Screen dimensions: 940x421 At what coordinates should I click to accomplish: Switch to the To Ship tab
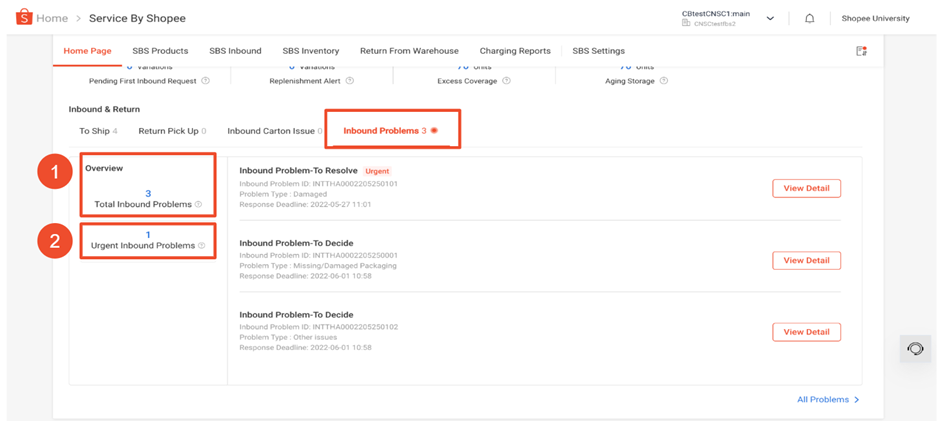click(98, 131)
